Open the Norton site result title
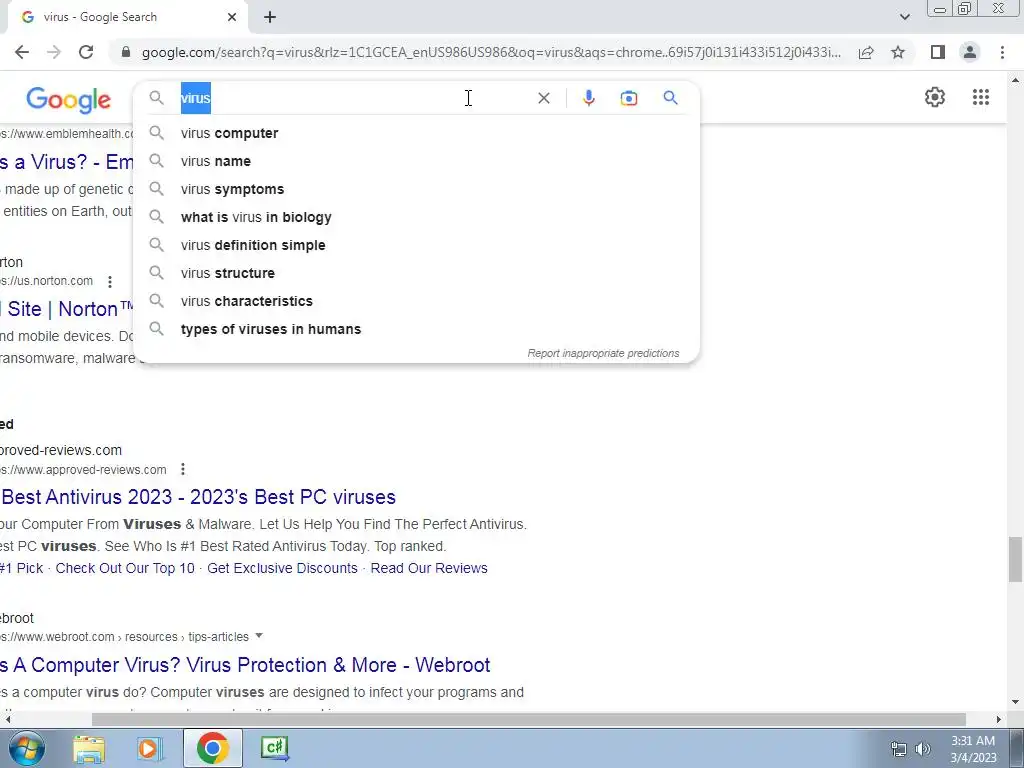 point(67,309)
